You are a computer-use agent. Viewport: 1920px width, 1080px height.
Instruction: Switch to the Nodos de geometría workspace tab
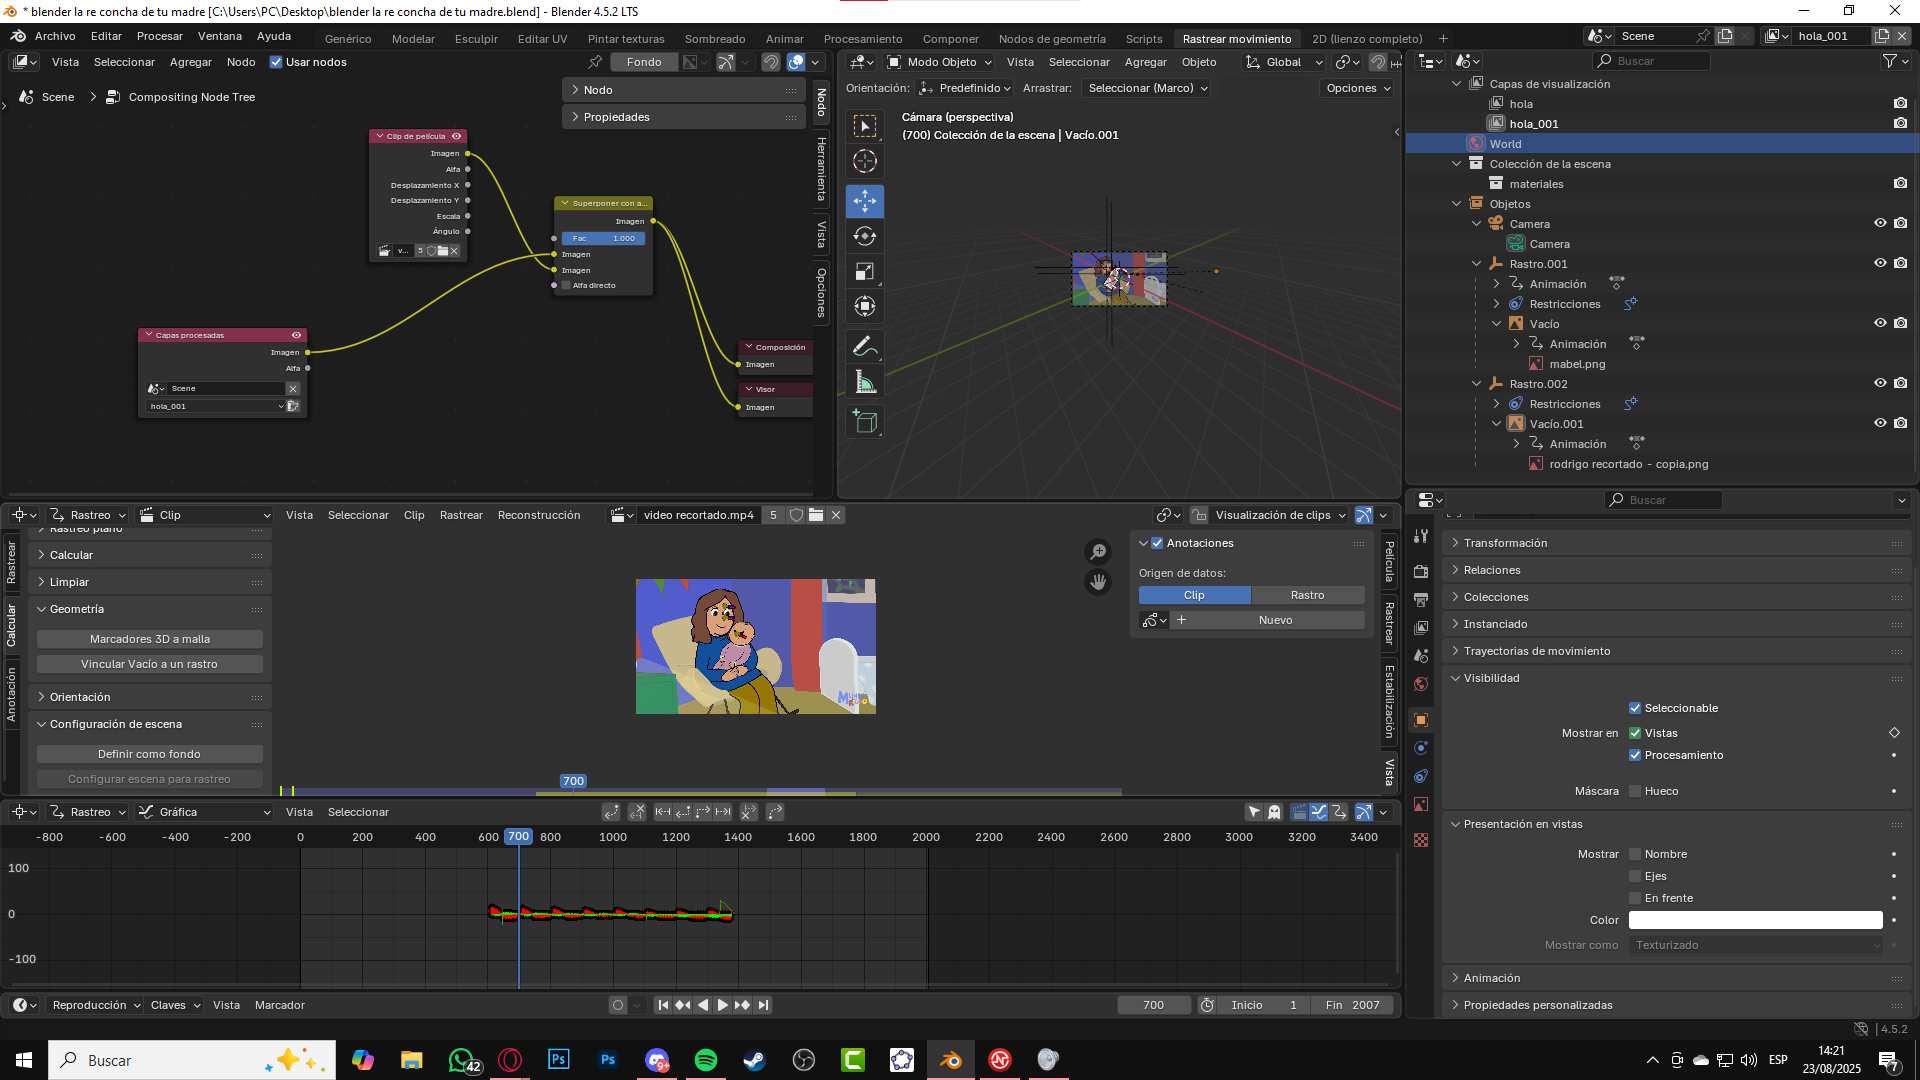1052,39
